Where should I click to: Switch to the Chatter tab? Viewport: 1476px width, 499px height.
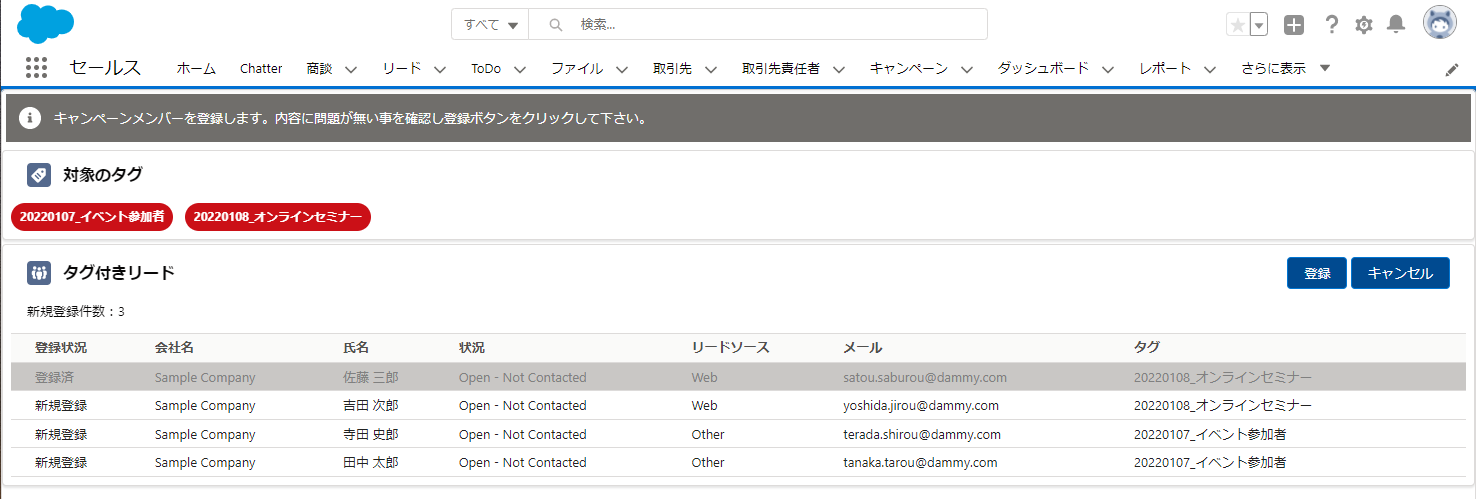point(261,69)
